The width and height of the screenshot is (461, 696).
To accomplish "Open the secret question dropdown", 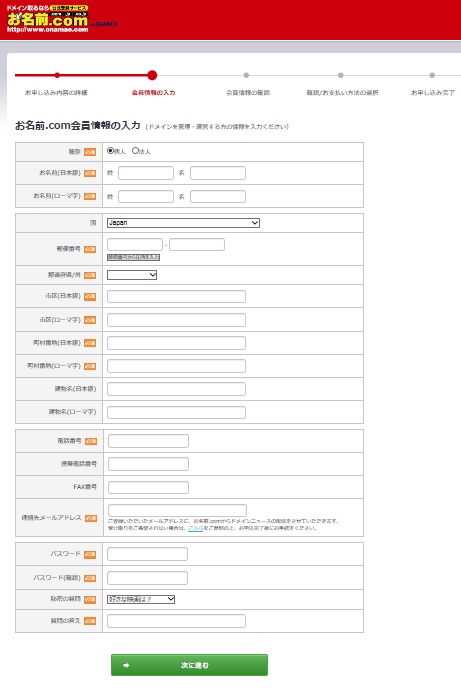I will click(141, 599).
